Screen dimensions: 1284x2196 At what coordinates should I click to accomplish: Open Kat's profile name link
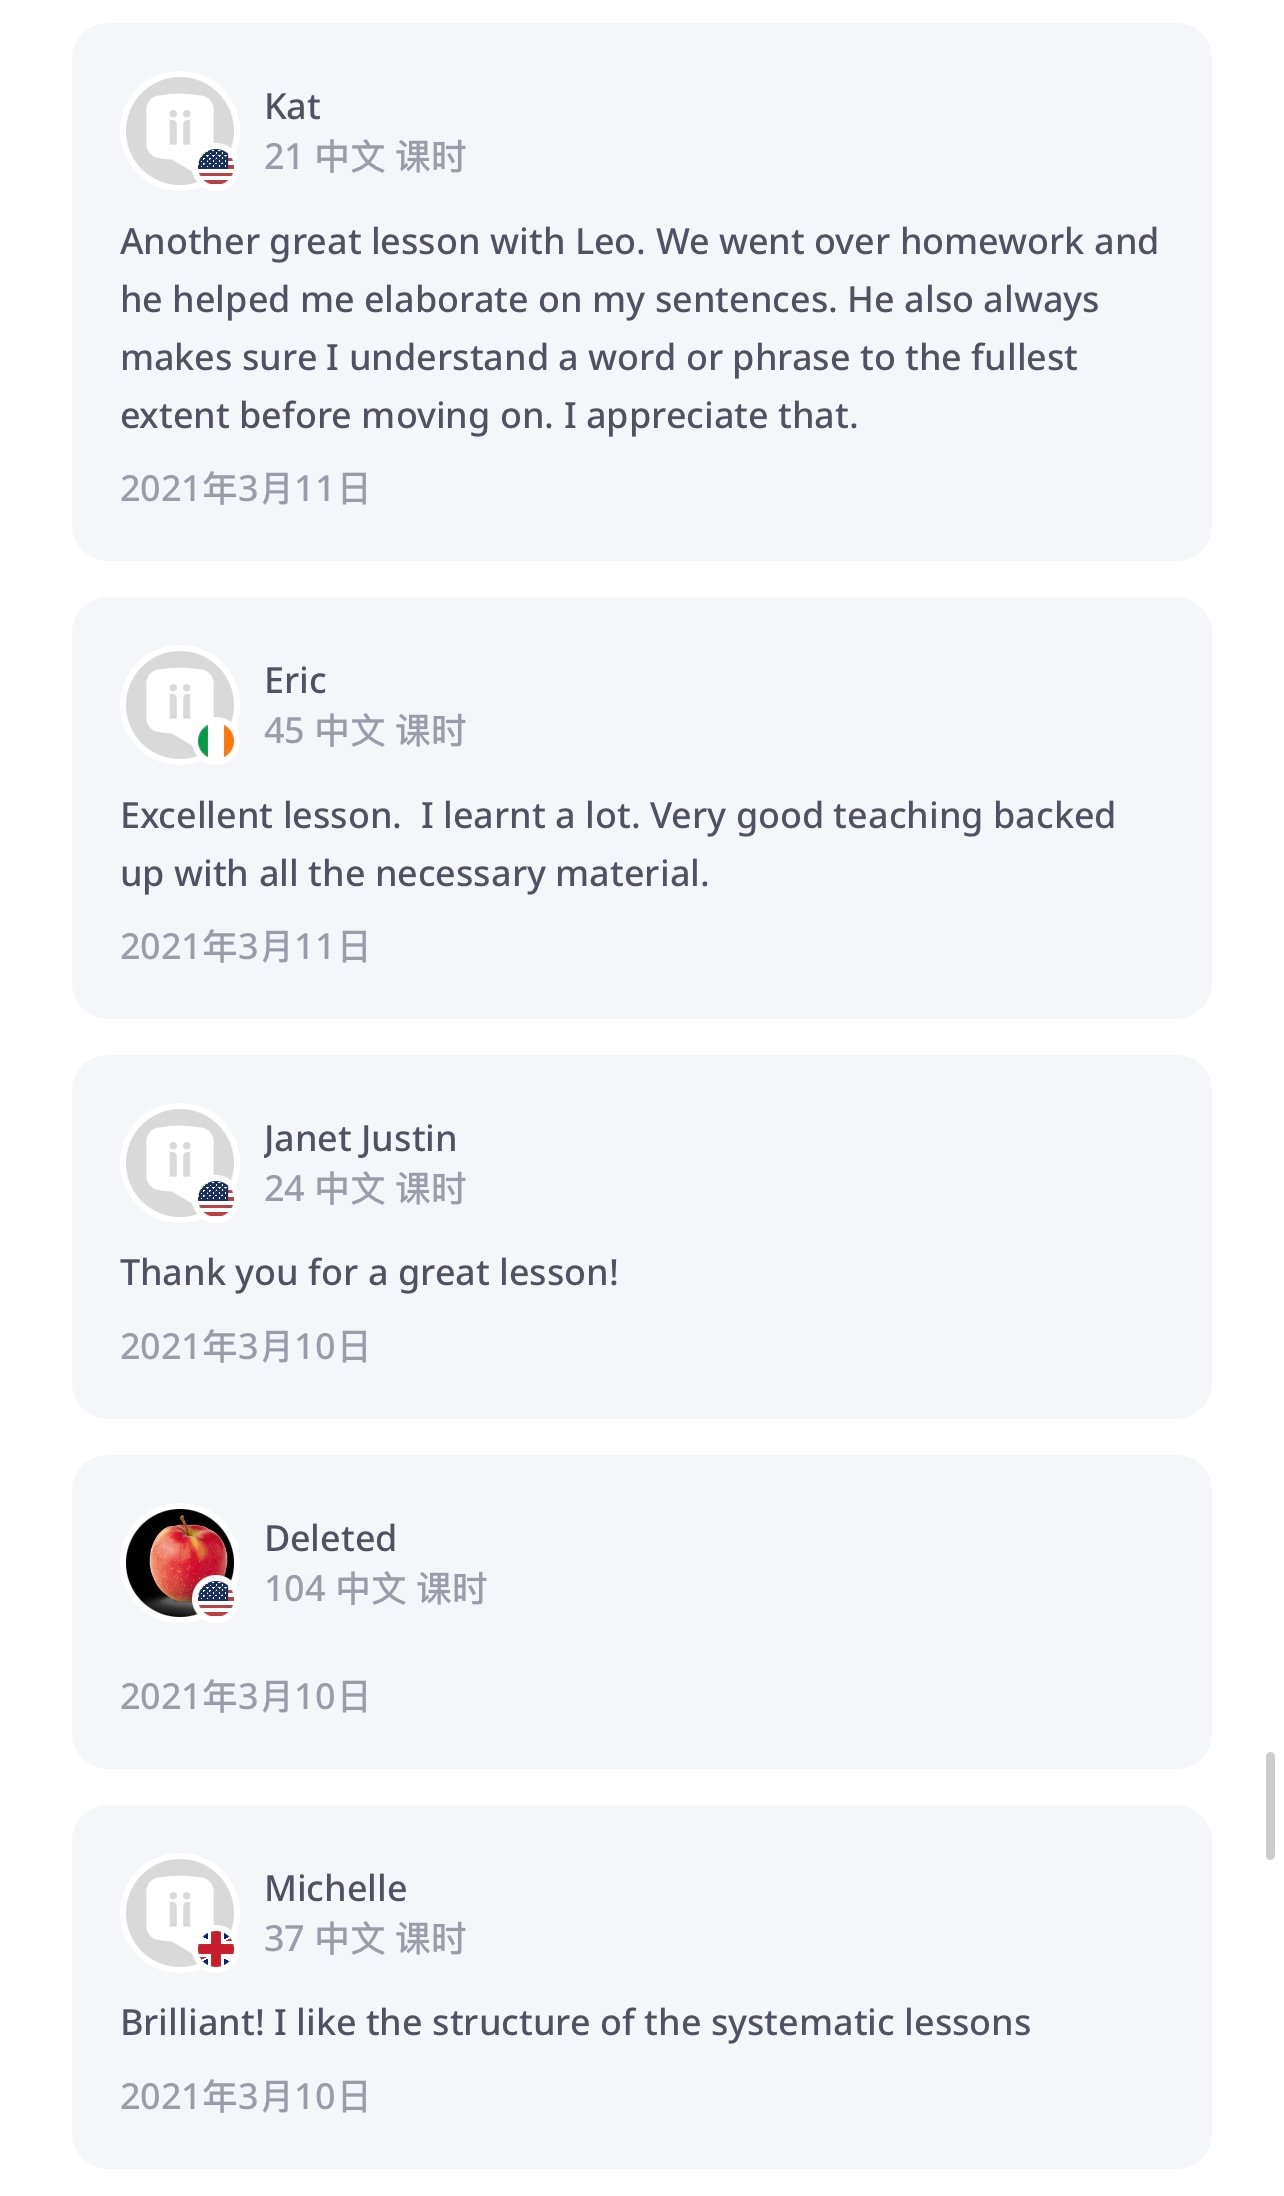tap(292, 107)
